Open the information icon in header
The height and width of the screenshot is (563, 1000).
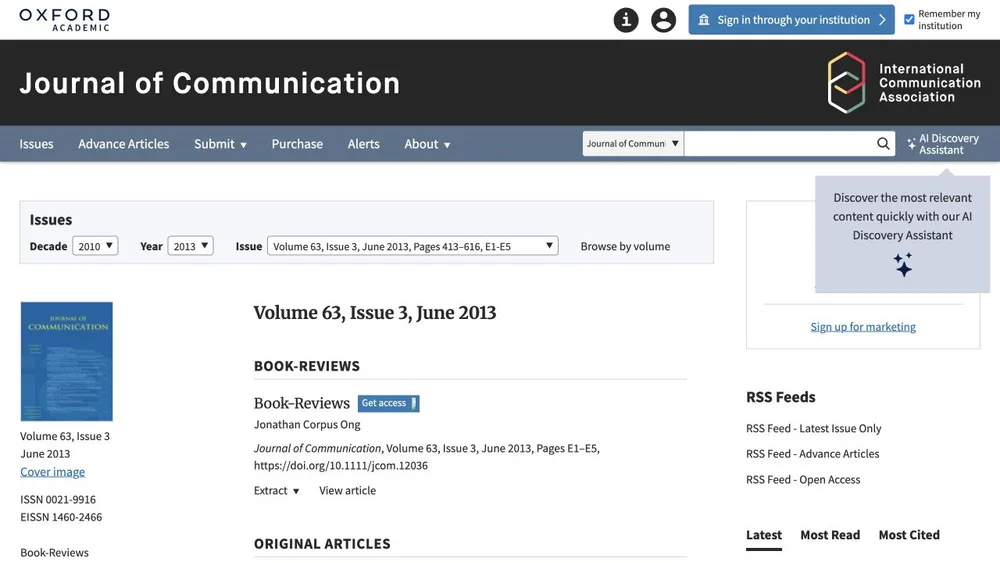[626, 20]
